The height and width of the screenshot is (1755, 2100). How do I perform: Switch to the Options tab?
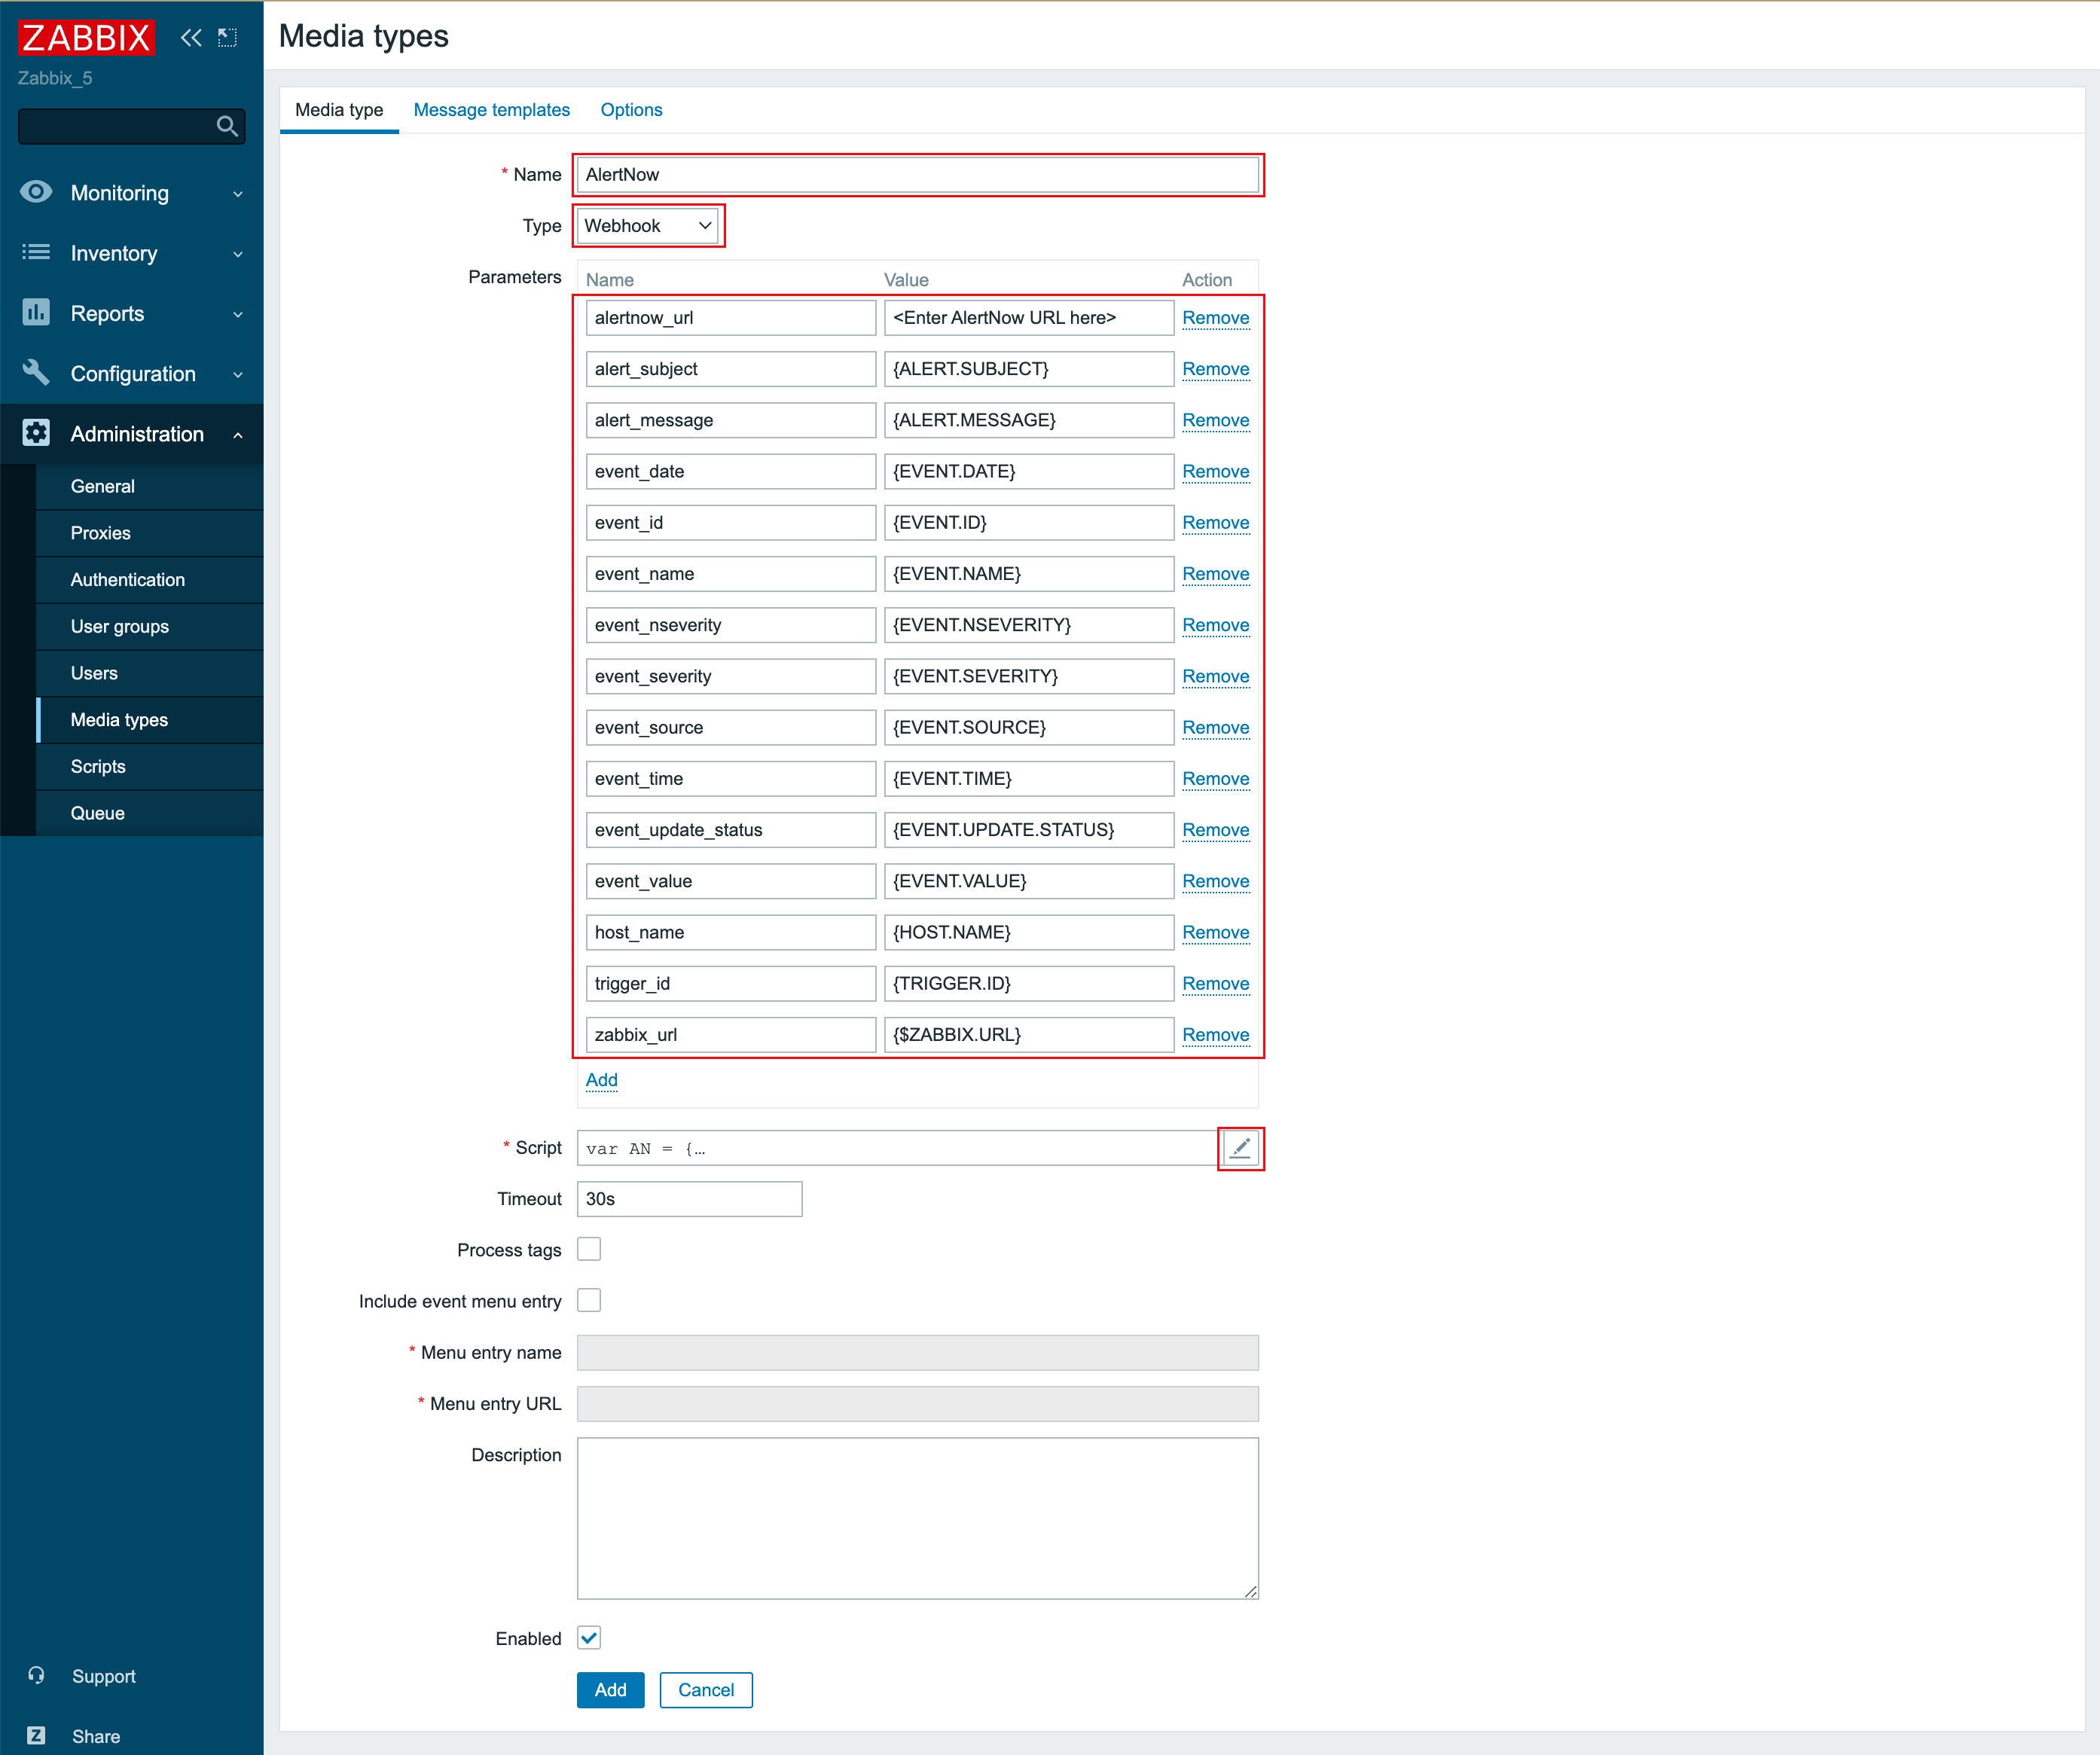click(x=631, y=110)
